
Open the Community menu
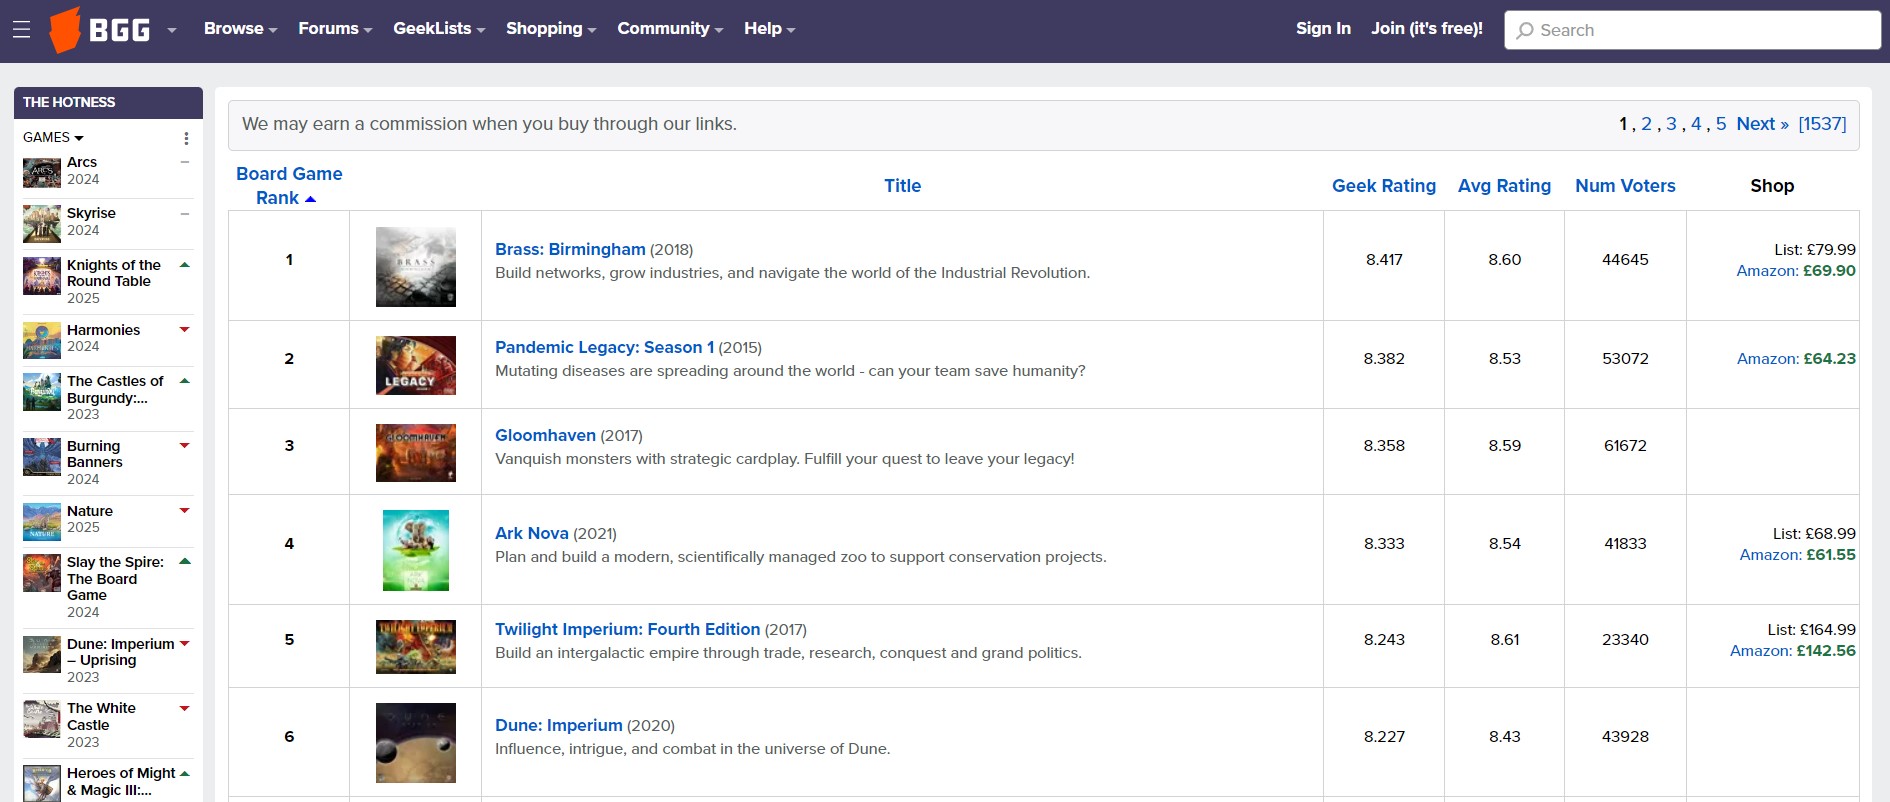[x=669, y=29]
